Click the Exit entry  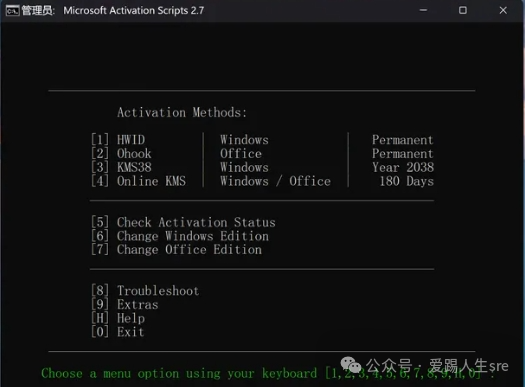pyautogui.click(x=118, y=332)
